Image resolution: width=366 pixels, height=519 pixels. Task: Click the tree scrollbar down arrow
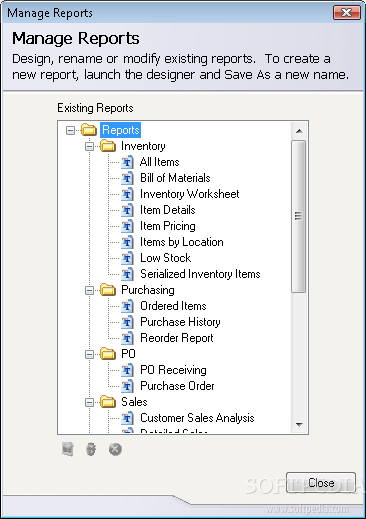(x=299, y=424)
